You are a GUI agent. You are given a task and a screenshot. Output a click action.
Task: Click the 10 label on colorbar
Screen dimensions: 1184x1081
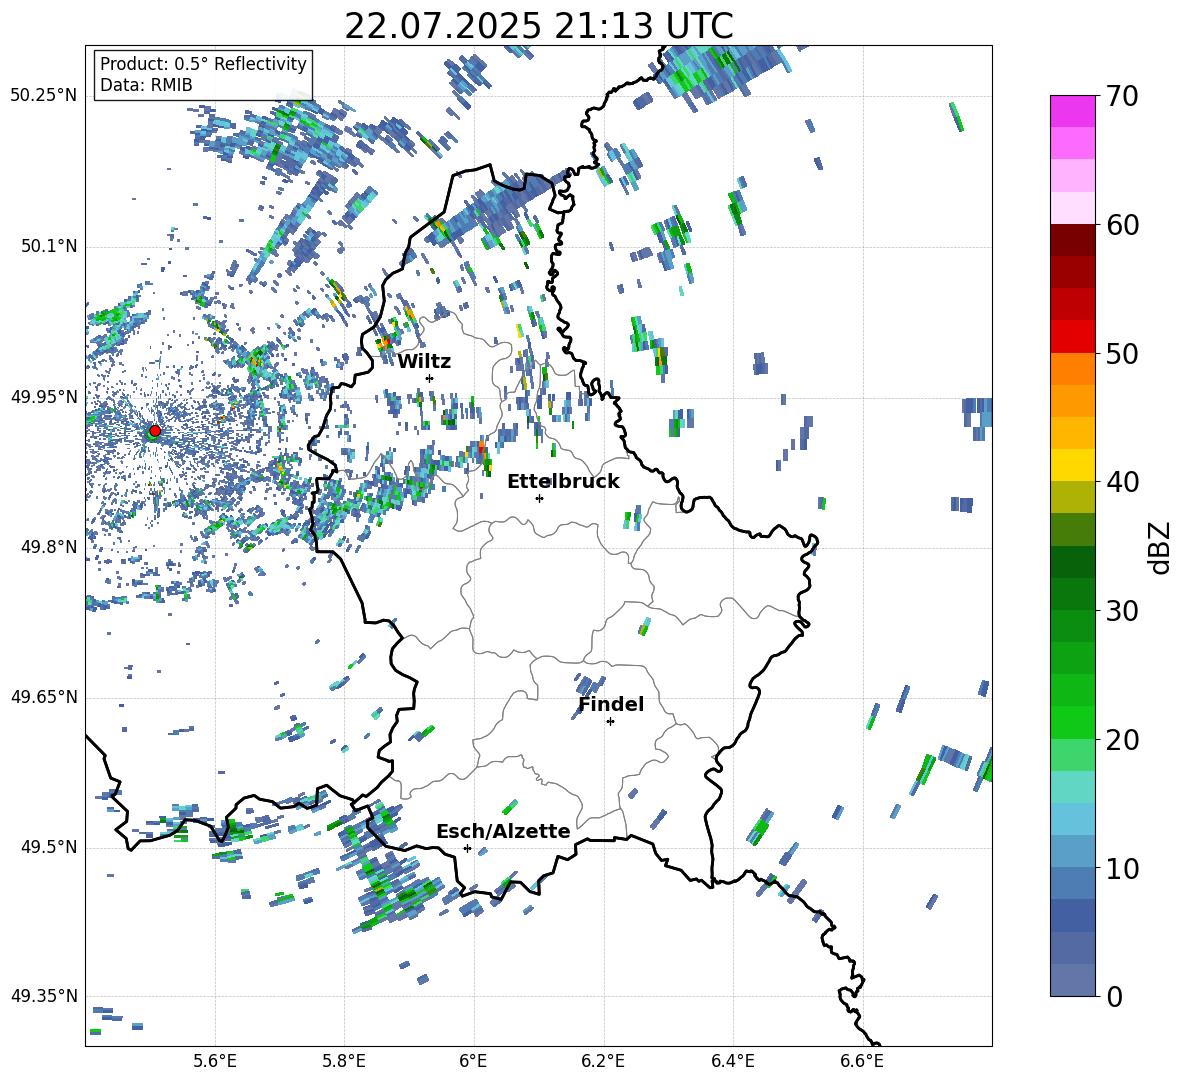click(1122, 868)
